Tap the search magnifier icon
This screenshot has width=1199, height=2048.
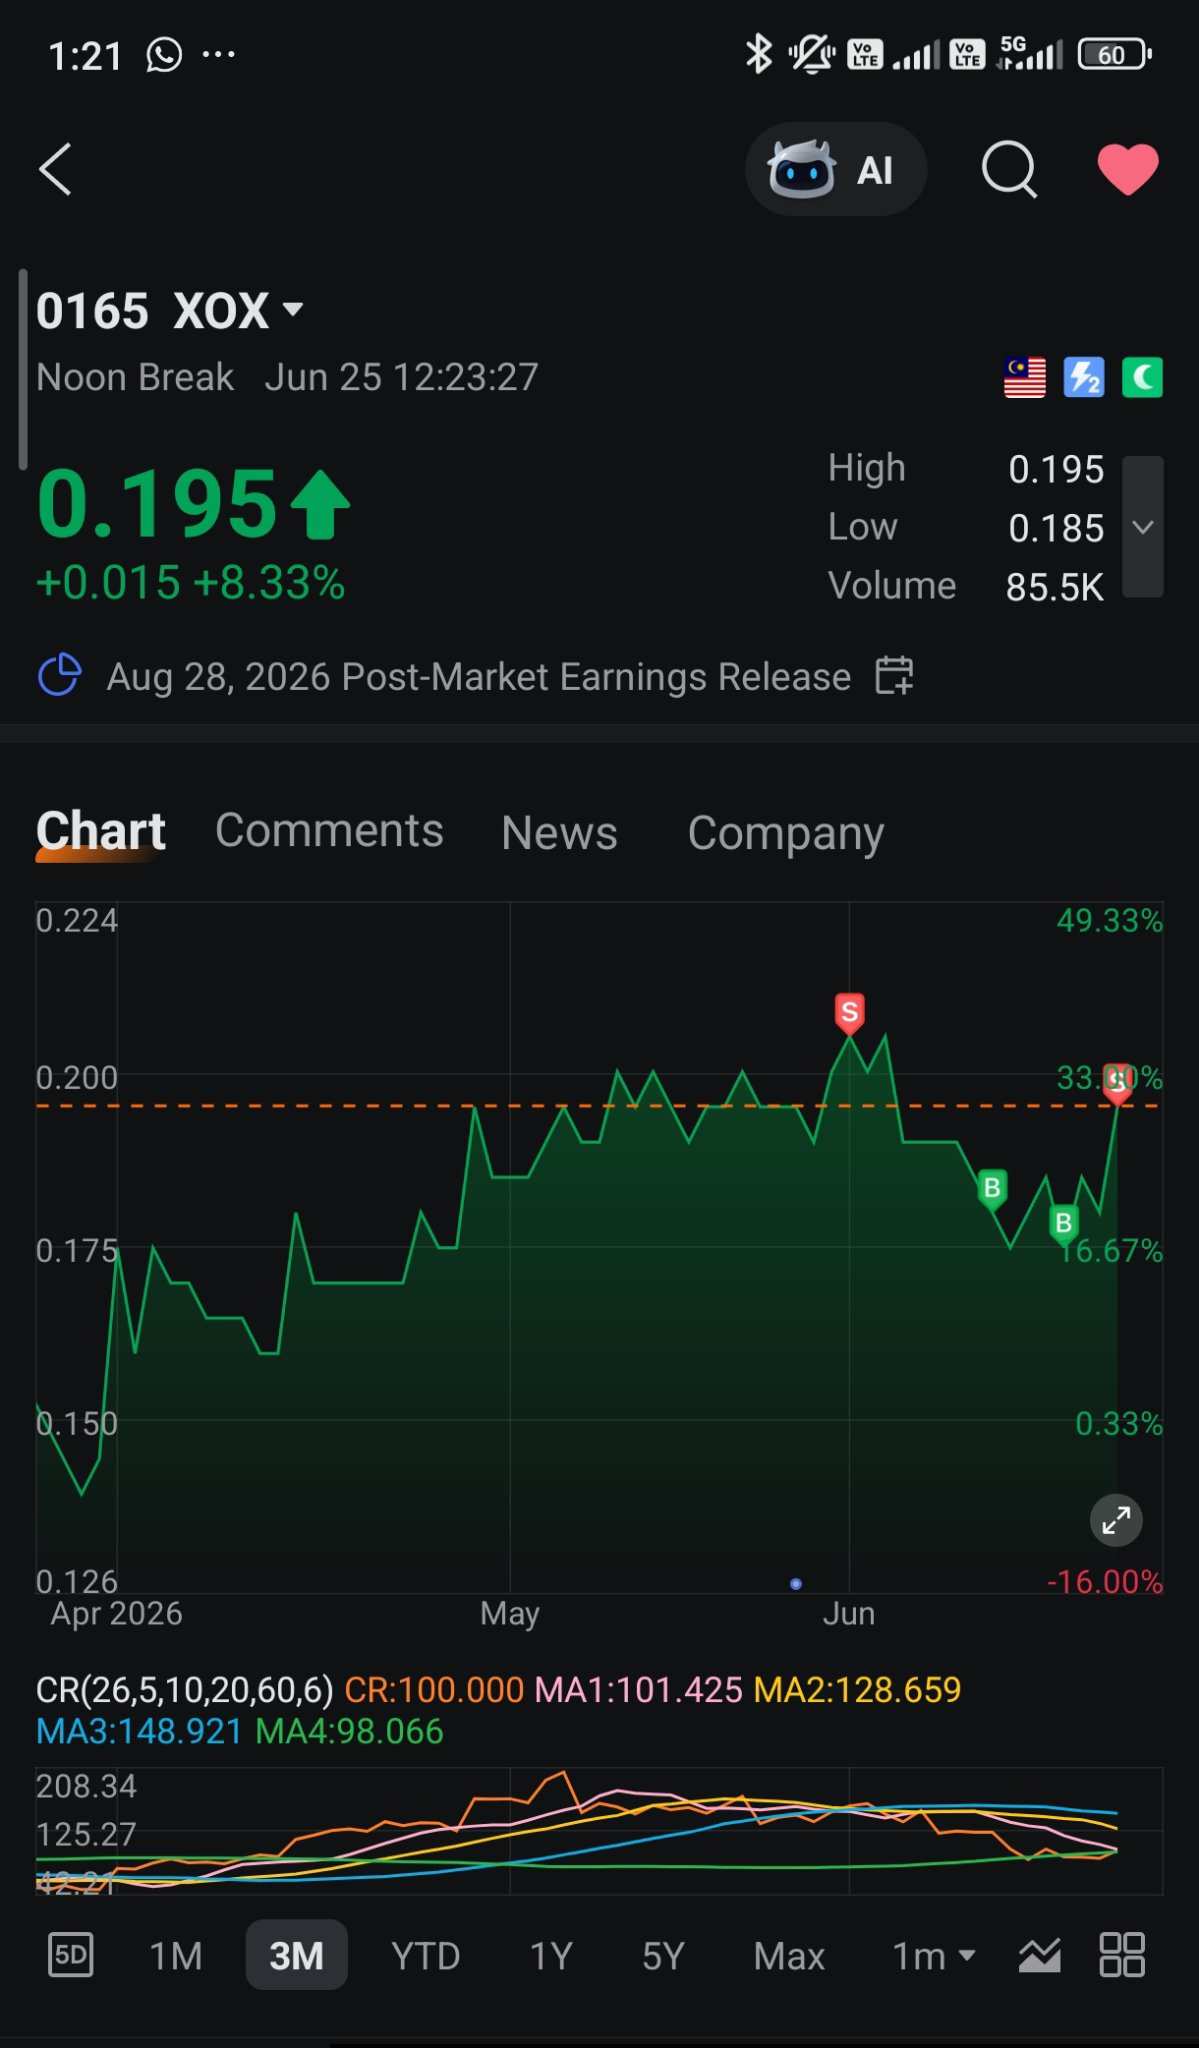[1009, 170]
